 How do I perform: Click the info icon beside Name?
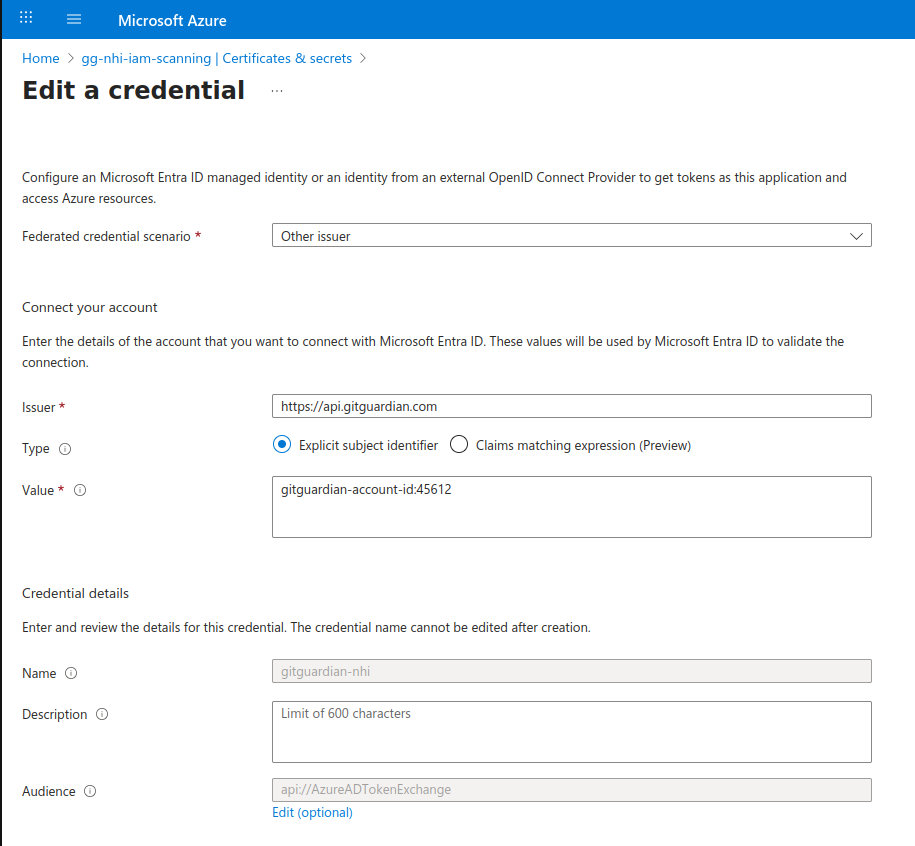point(71,673)
